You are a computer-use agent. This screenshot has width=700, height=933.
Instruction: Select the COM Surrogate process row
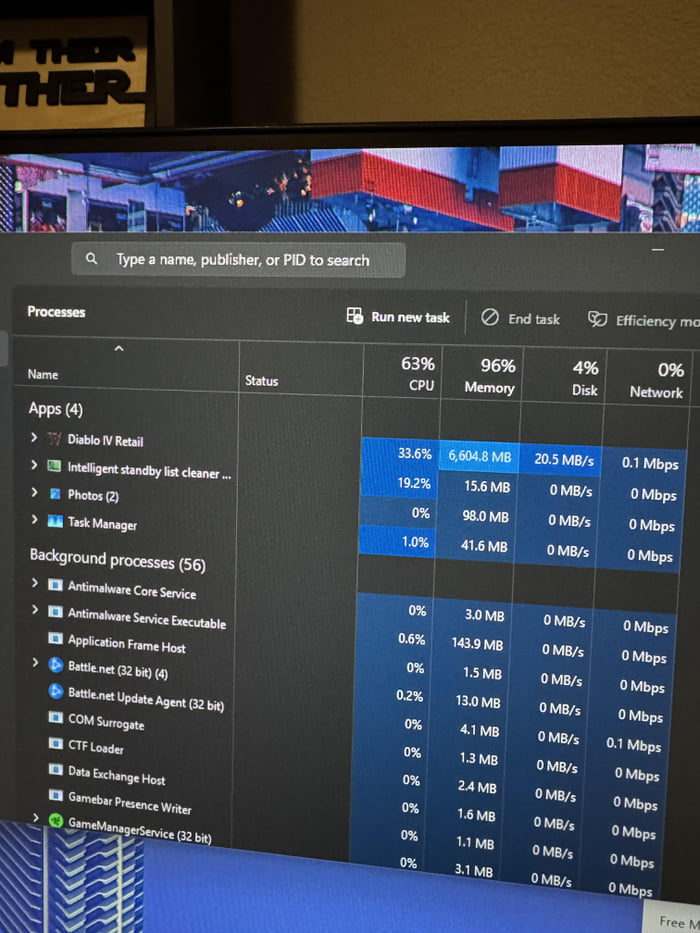click(106, 721)
